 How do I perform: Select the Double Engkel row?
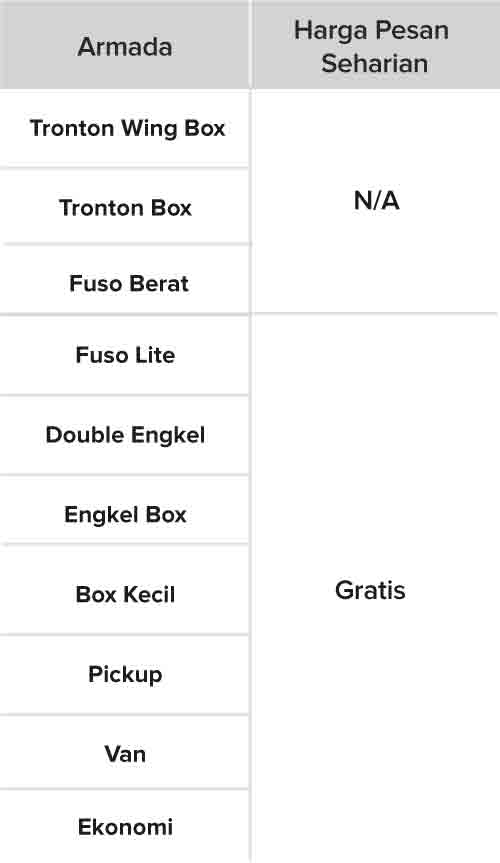point(124,435)
